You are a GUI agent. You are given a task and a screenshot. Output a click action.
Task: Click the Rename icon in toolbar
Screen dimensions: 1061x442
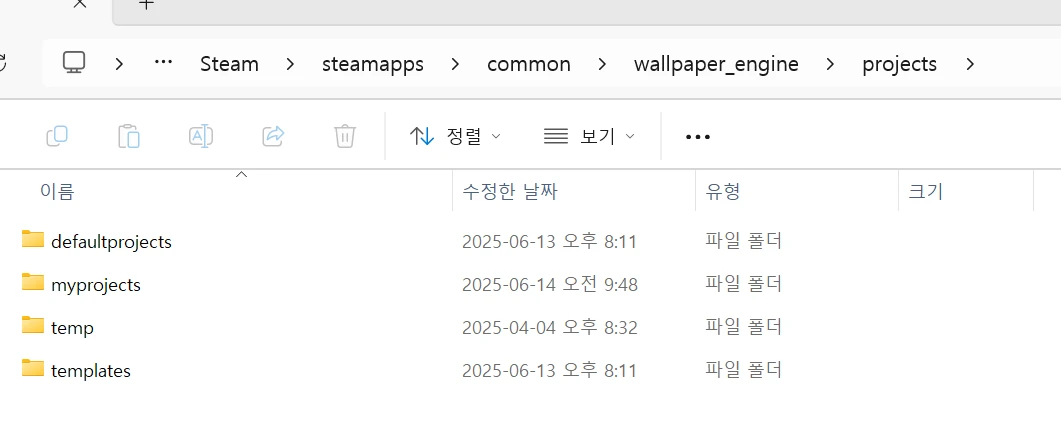coord(201,136)
